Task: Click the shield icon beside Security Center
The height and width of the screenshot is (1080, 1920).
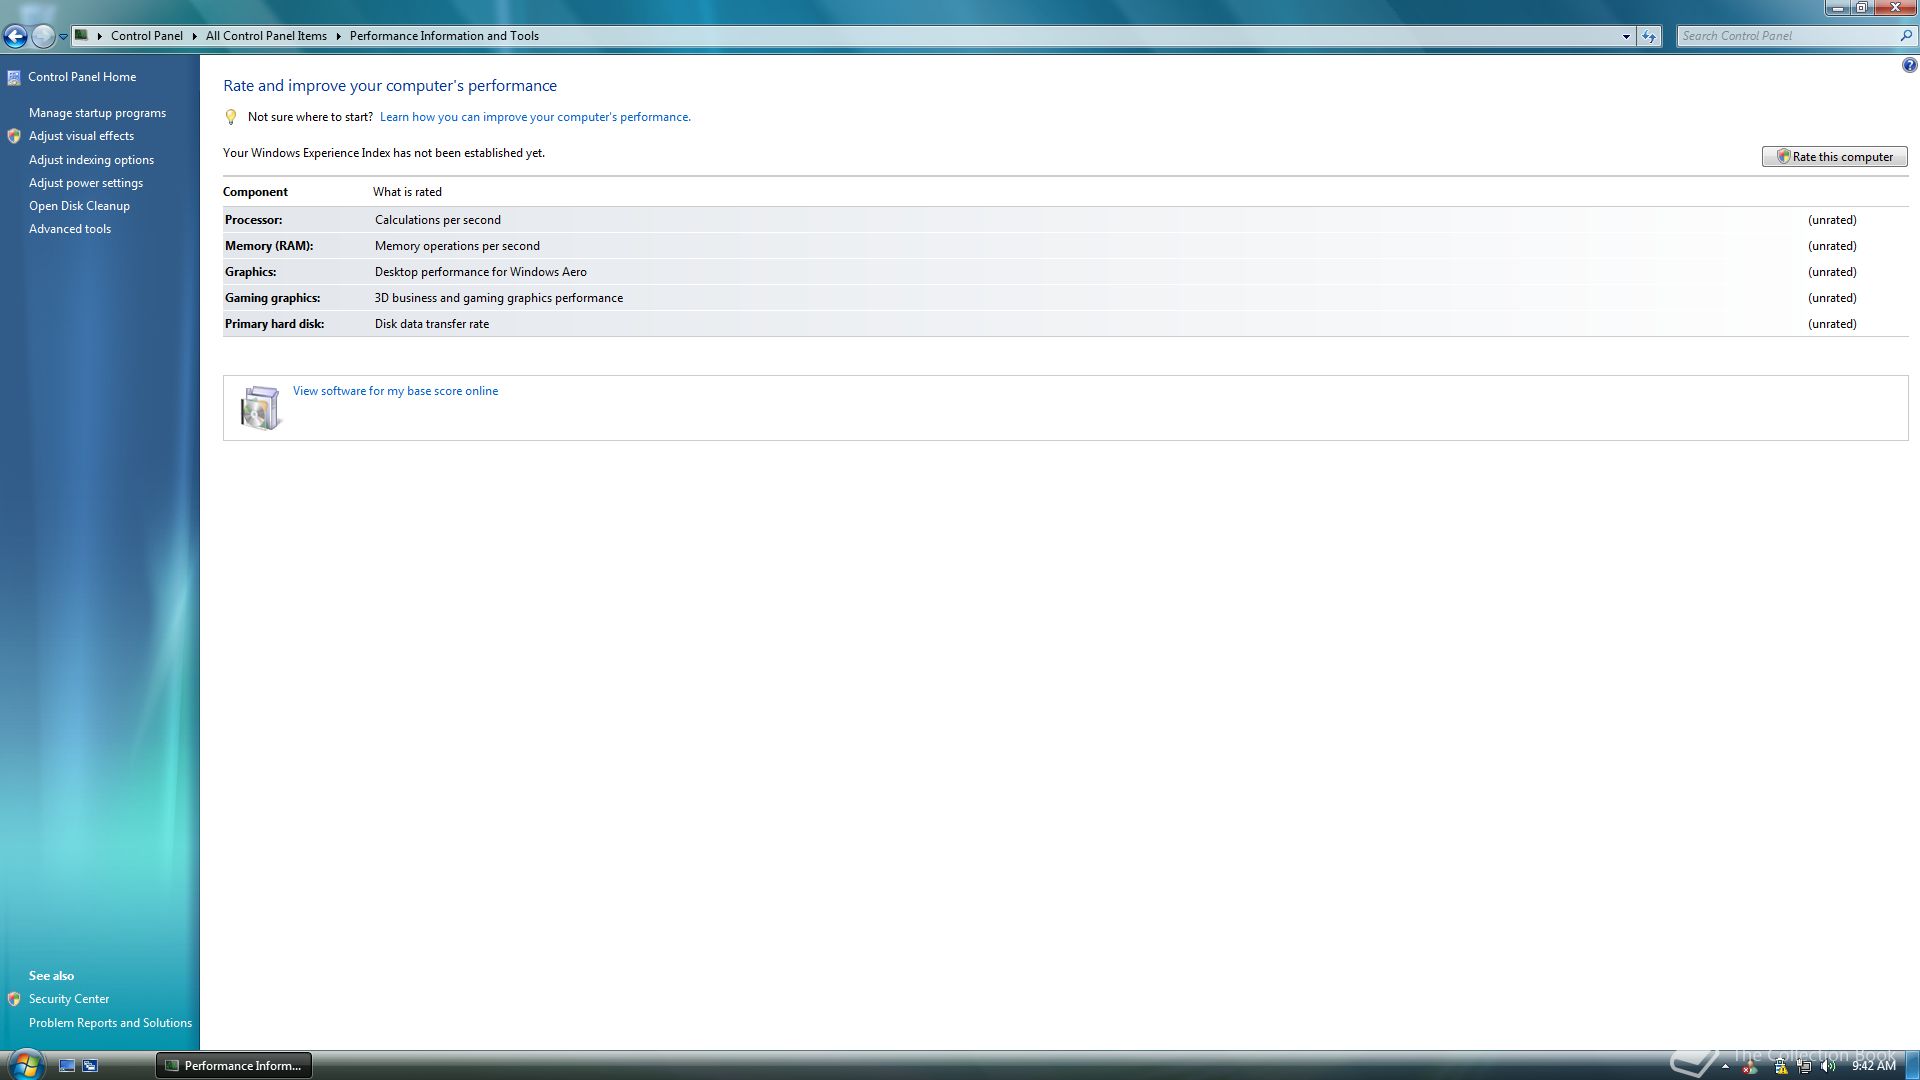Action: coord(14,999)
